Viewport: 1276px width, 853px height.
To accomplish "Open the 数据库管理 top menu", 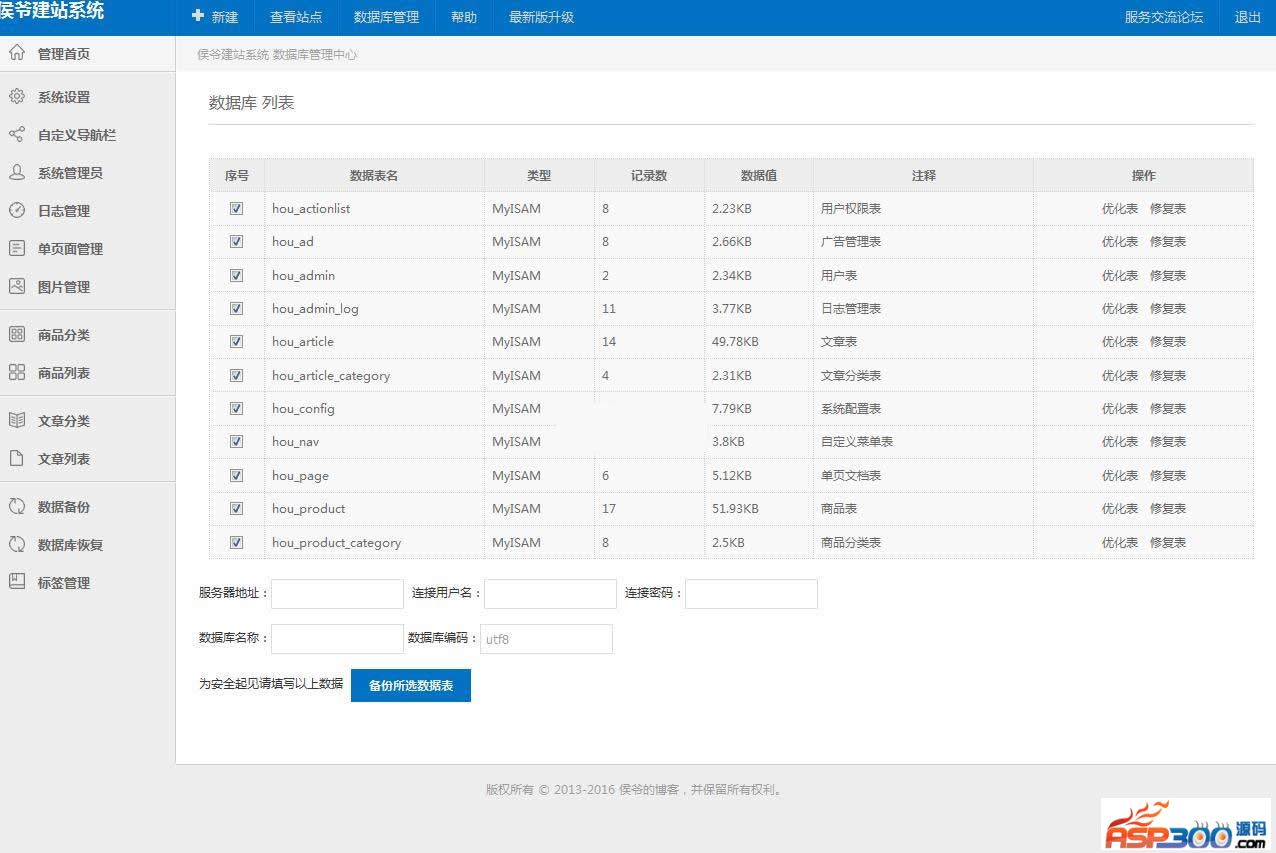I will click(386, 17).
